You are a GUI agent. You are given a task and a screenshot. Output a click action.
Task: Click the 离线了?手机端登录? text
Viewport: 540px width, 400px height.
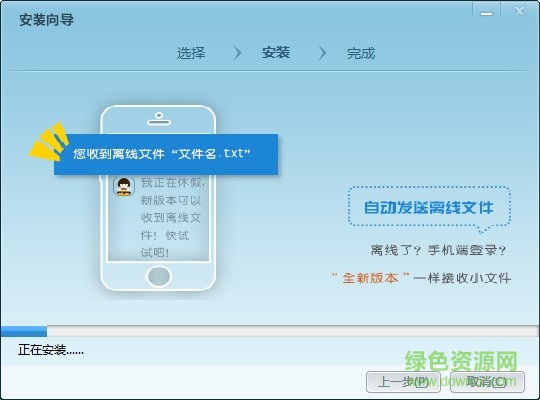click(x=438, y=250)
